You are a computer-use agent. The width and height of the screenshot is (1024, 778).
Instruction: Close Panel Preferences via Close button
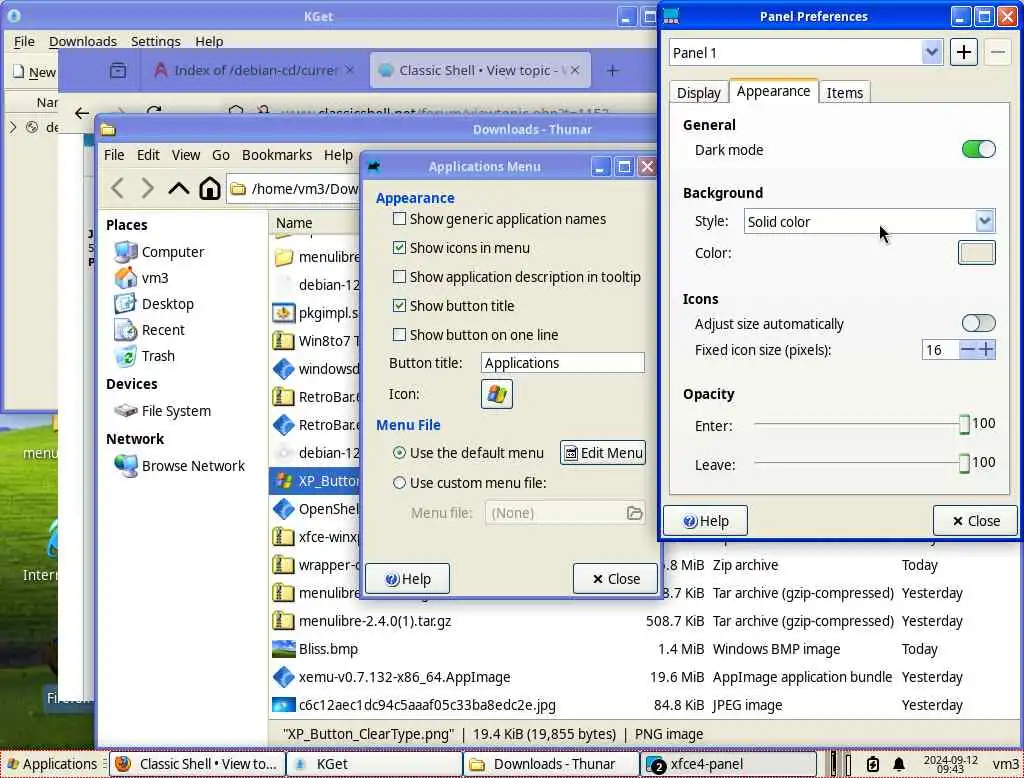pos(975,521)
